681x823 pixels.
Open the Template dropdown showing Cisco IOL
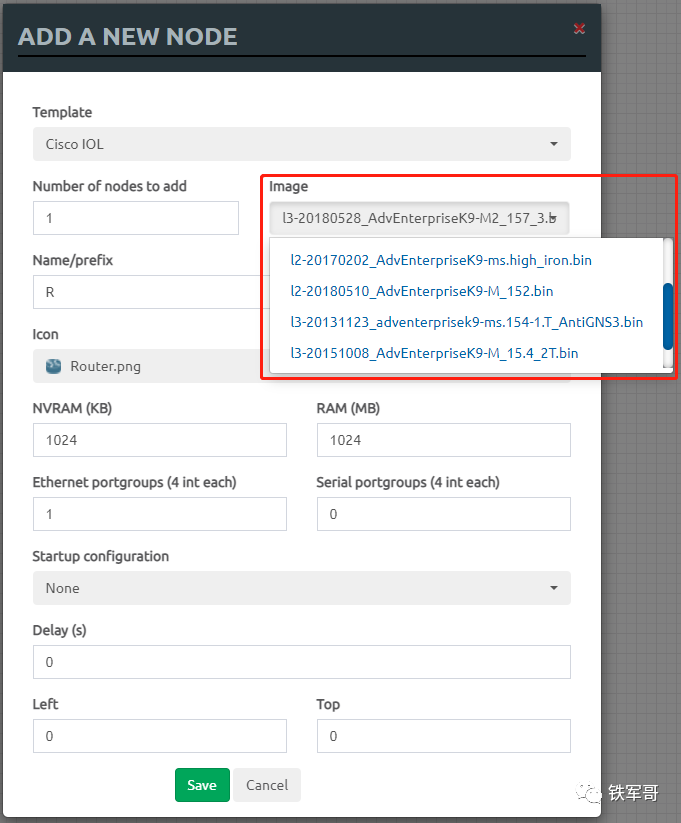301,144
